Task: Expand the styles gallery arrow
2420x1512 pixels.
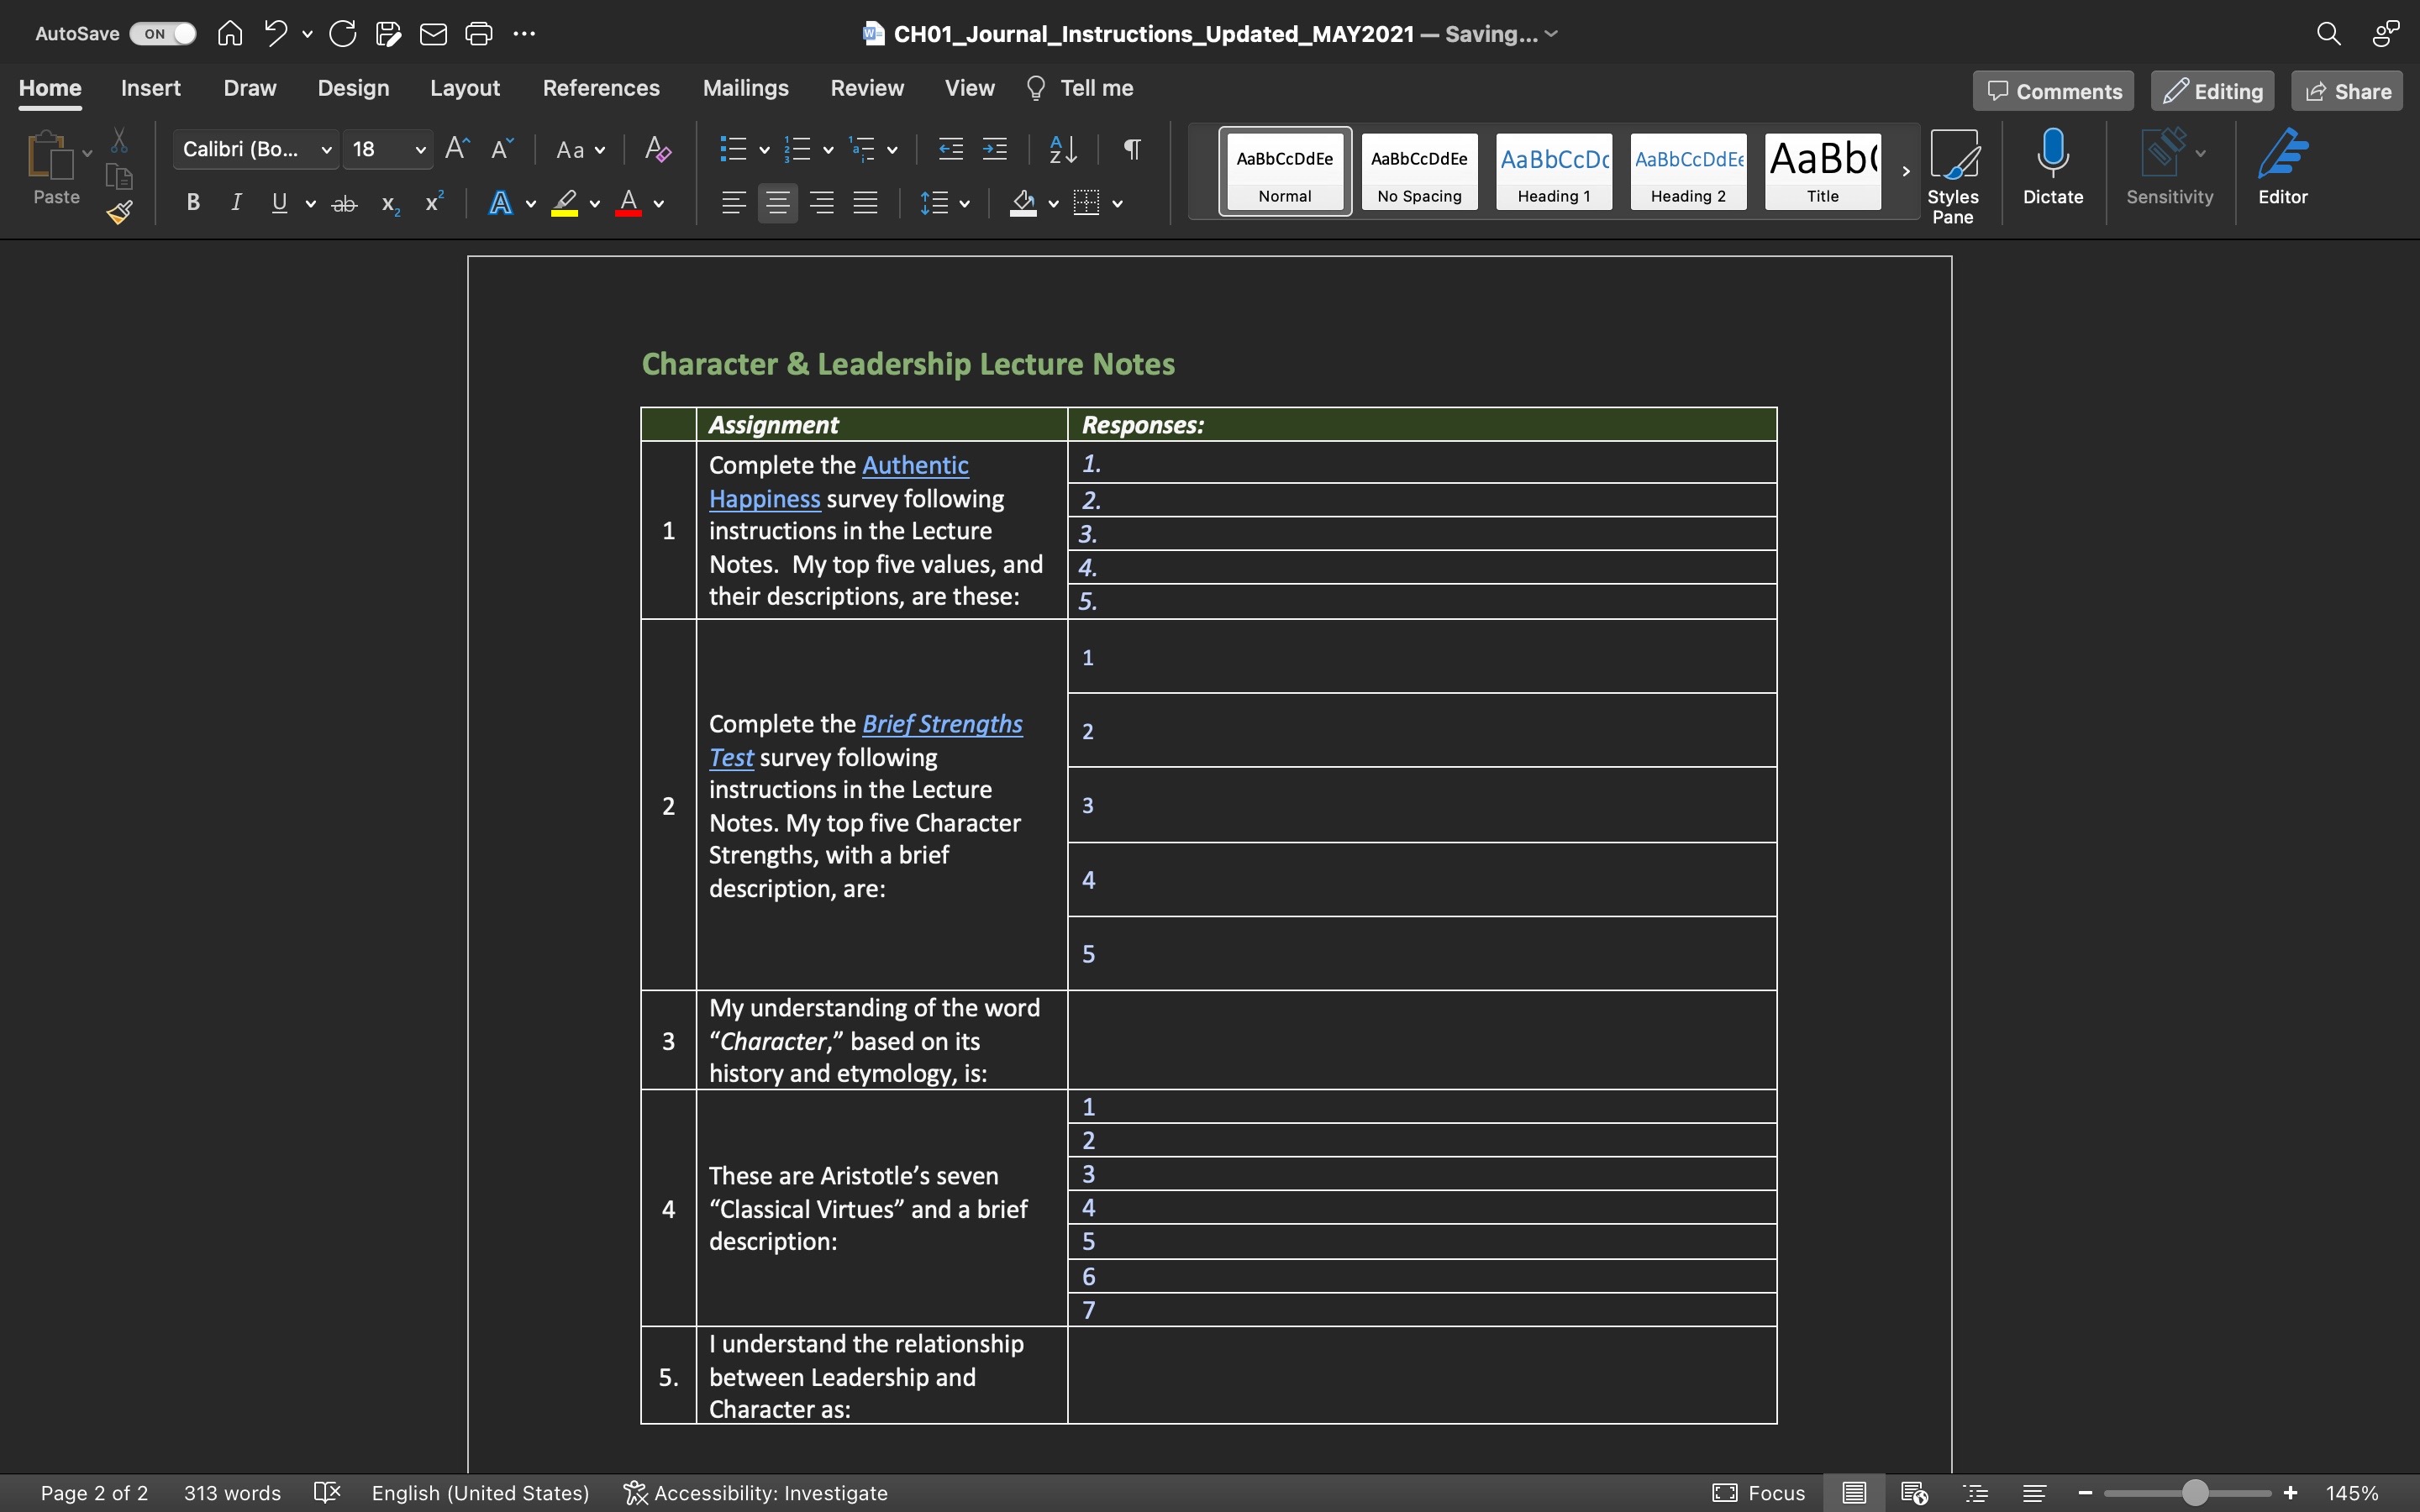Action: click(x=1905, y=171)
